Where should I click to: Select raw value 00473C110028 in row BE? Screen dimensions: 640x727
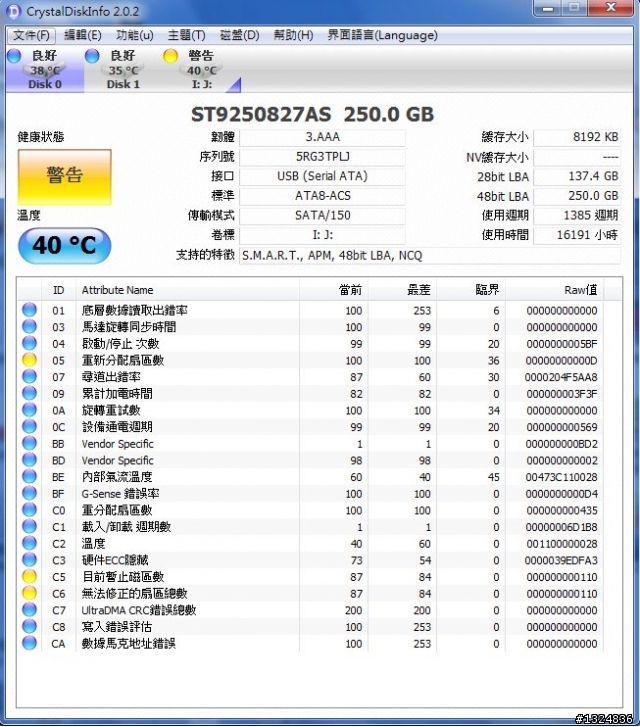561,477
